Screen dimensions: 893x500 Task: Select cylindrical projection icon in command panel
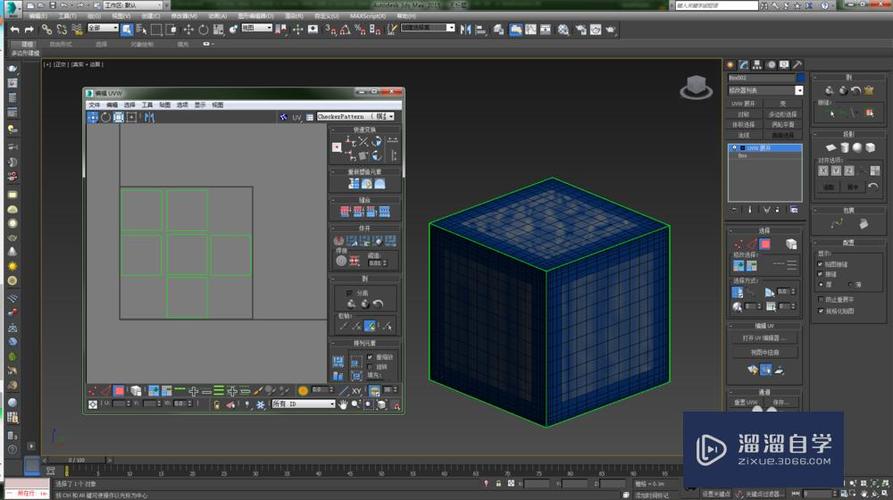(x=844, y=147)
